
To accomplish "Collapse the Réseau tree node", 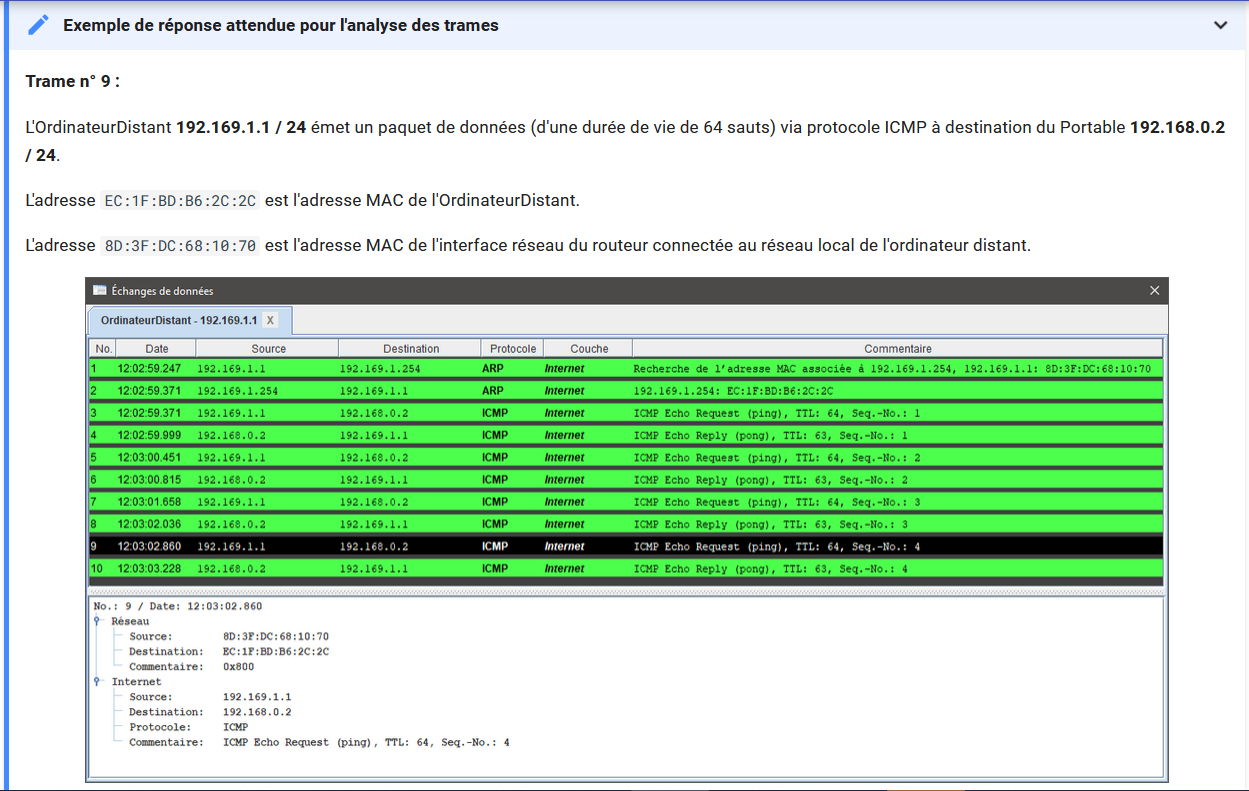I will pos(98,621).
